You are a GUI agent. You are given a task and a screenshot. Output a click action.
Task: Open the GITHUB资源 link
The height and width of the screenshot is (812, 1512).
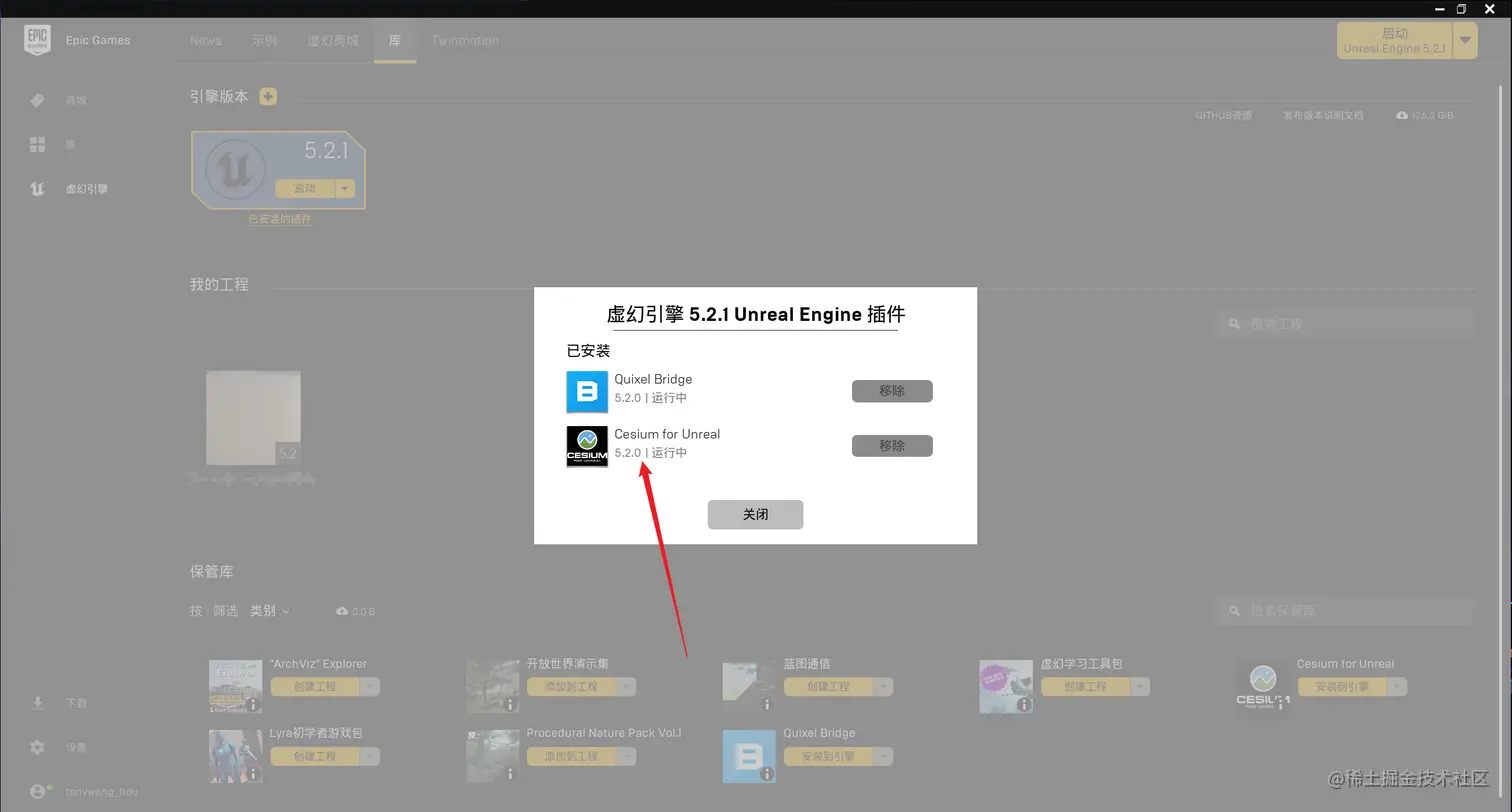point(1224,116)
